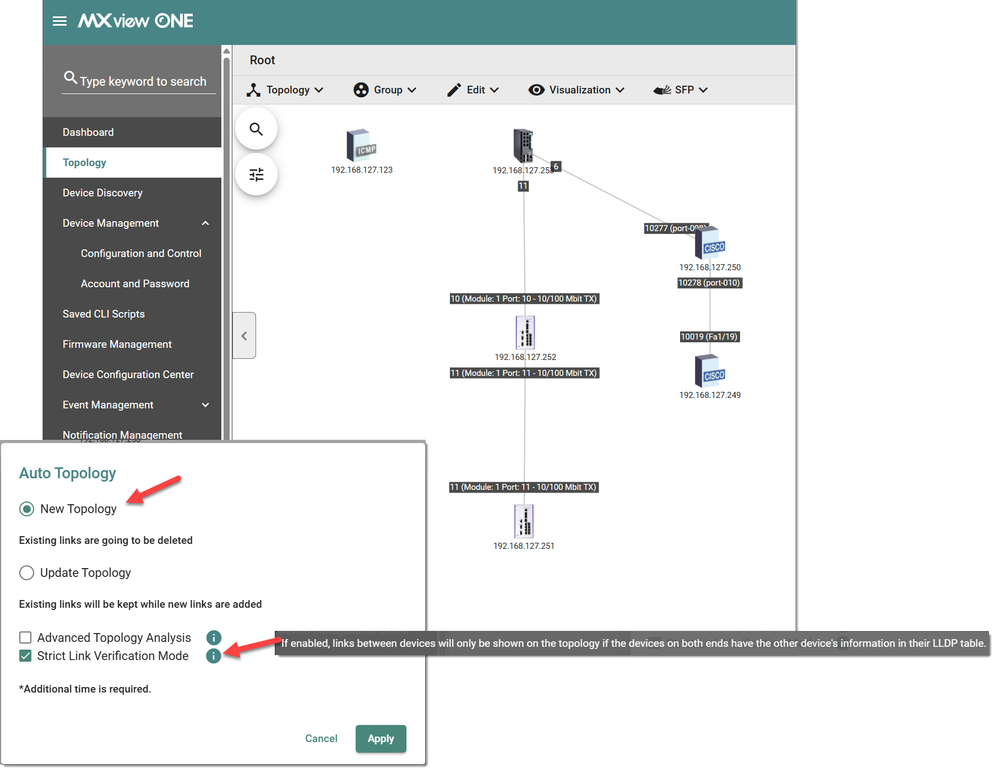Click the Topology toolbar network icon
1000x770 pixels.
pyautogui.click(x=254, y=90)
